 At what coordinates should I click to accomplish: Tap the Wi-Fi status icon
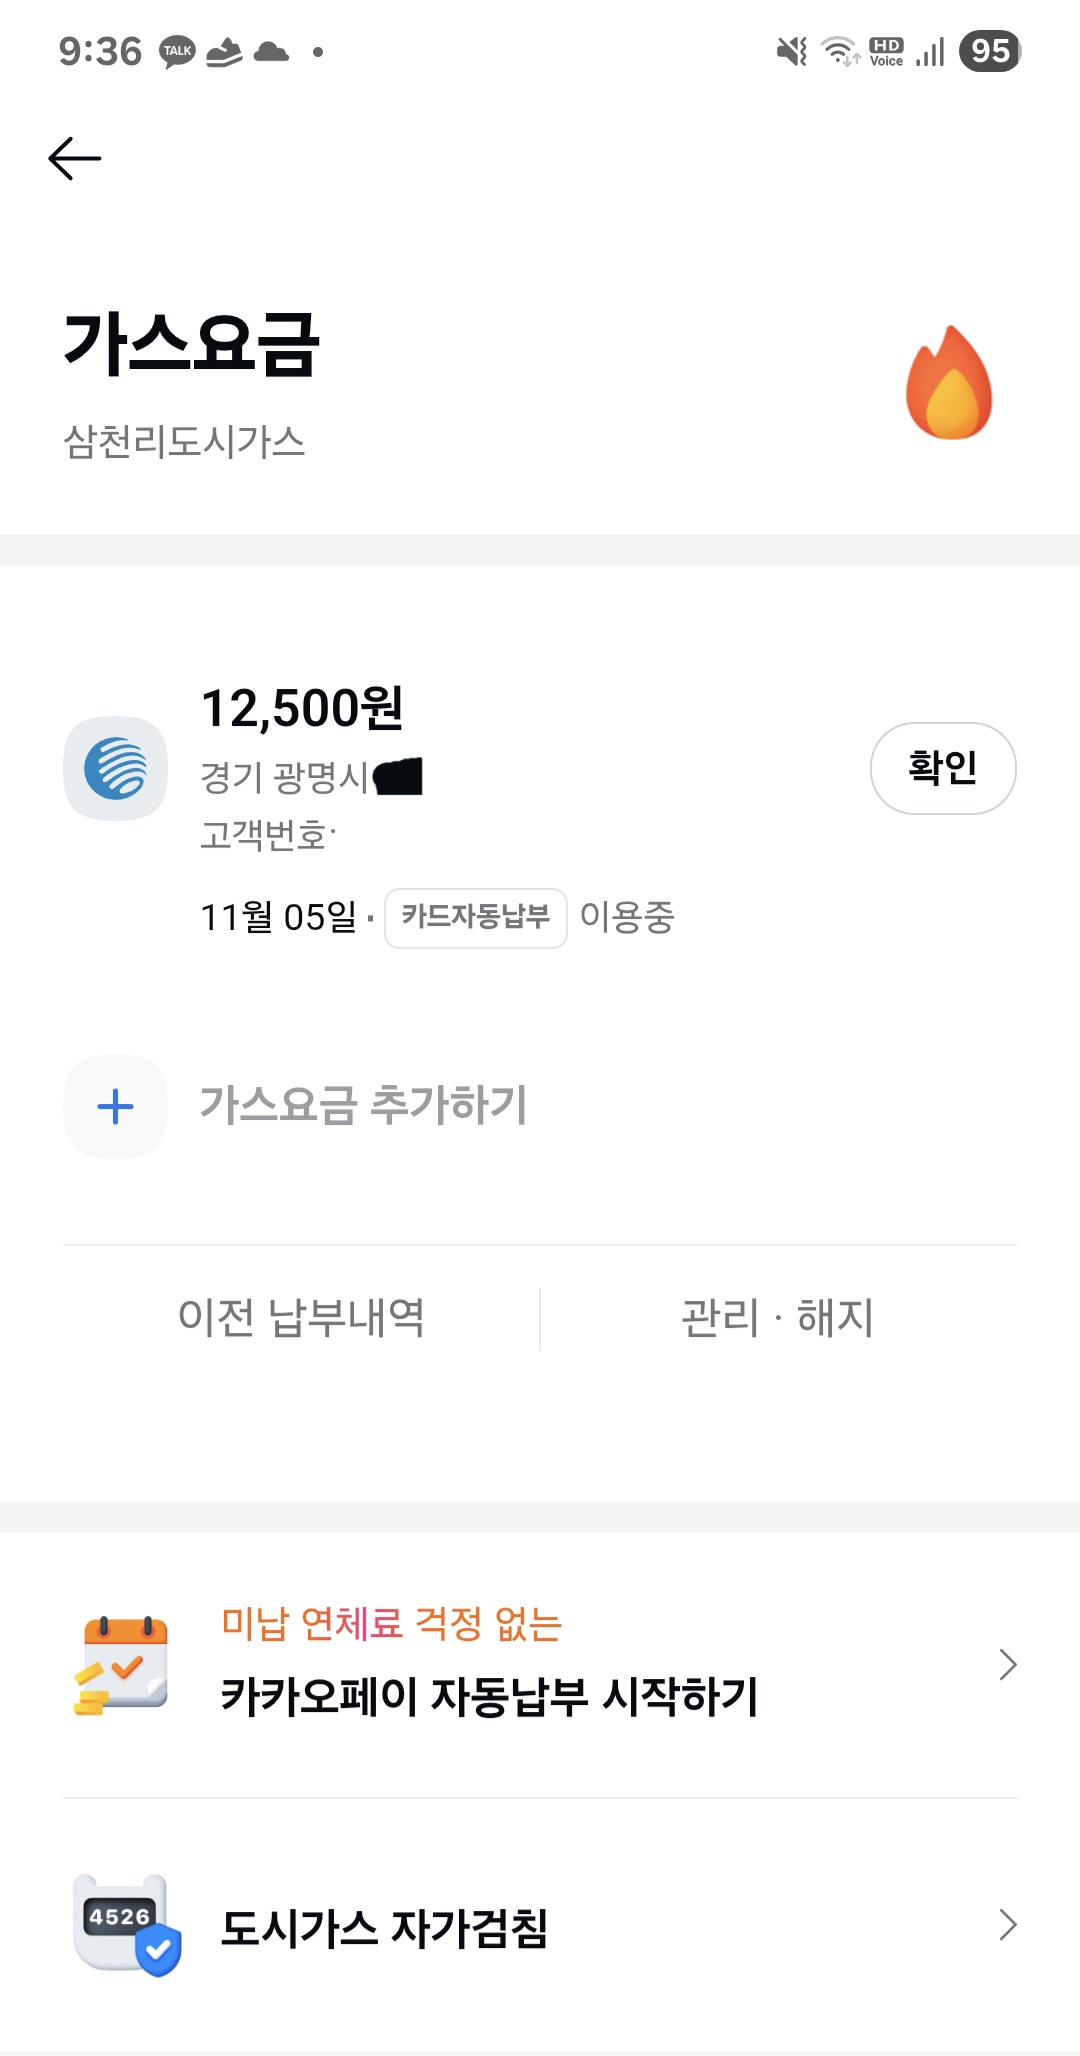click(x=840, y=51)
